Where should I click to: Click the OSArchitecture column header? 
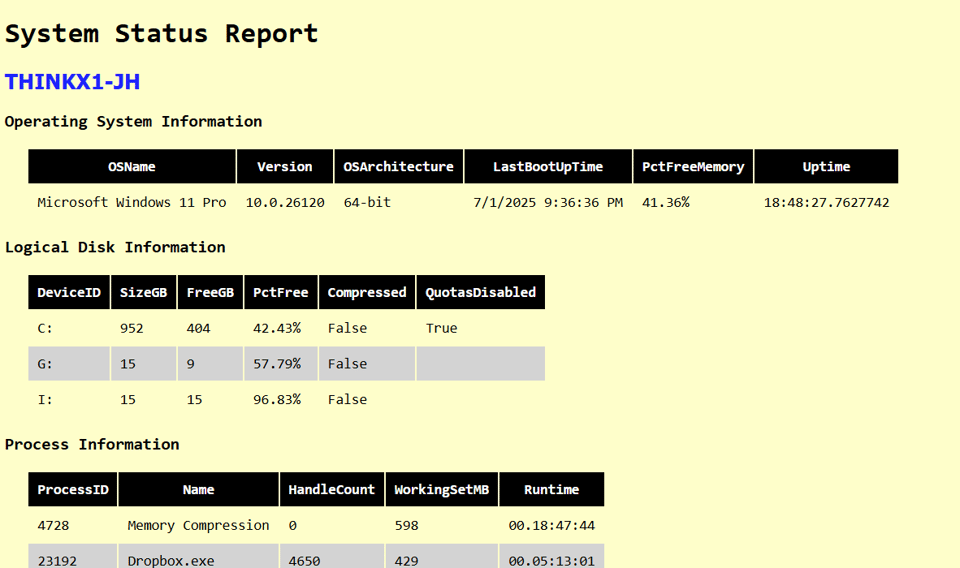pyautogui.click(x=398, y=167)
